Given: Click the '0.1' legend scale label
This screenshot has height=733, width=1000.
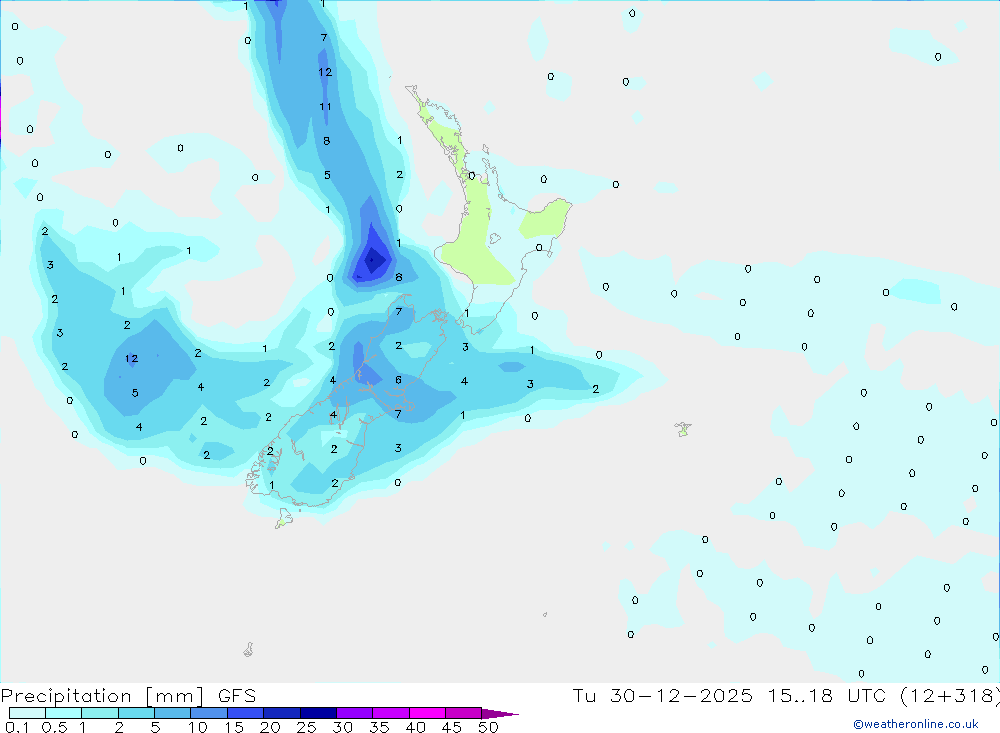Looking at the screenshot, I should coord(17,727).
